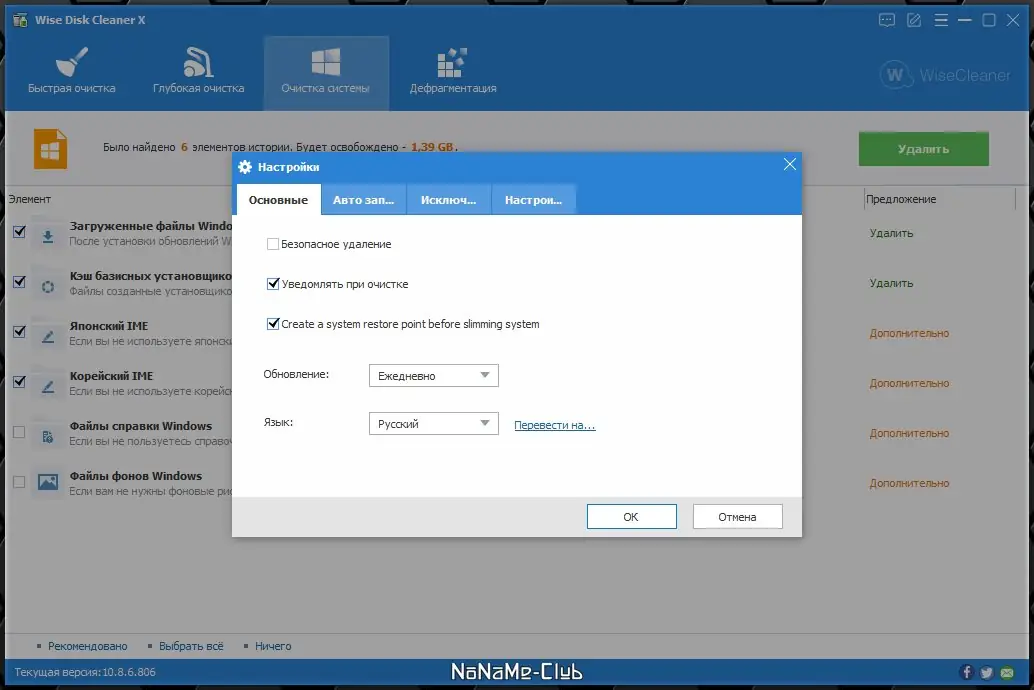
Task: Click the Рекомендовано selection link
Action: pyautogui.click(x=88, y=646)
